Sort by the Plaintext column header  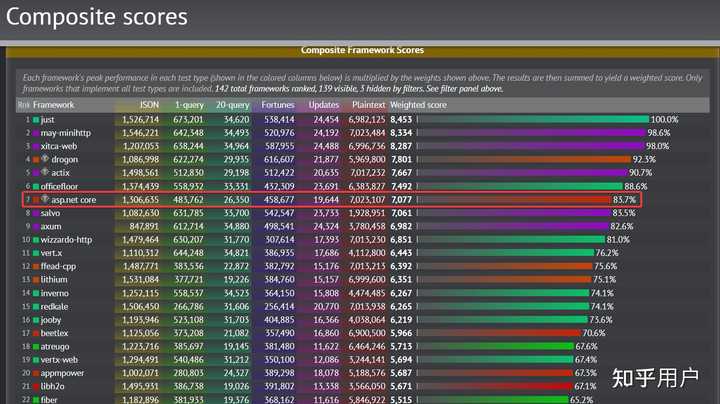[x=368, y=105]
